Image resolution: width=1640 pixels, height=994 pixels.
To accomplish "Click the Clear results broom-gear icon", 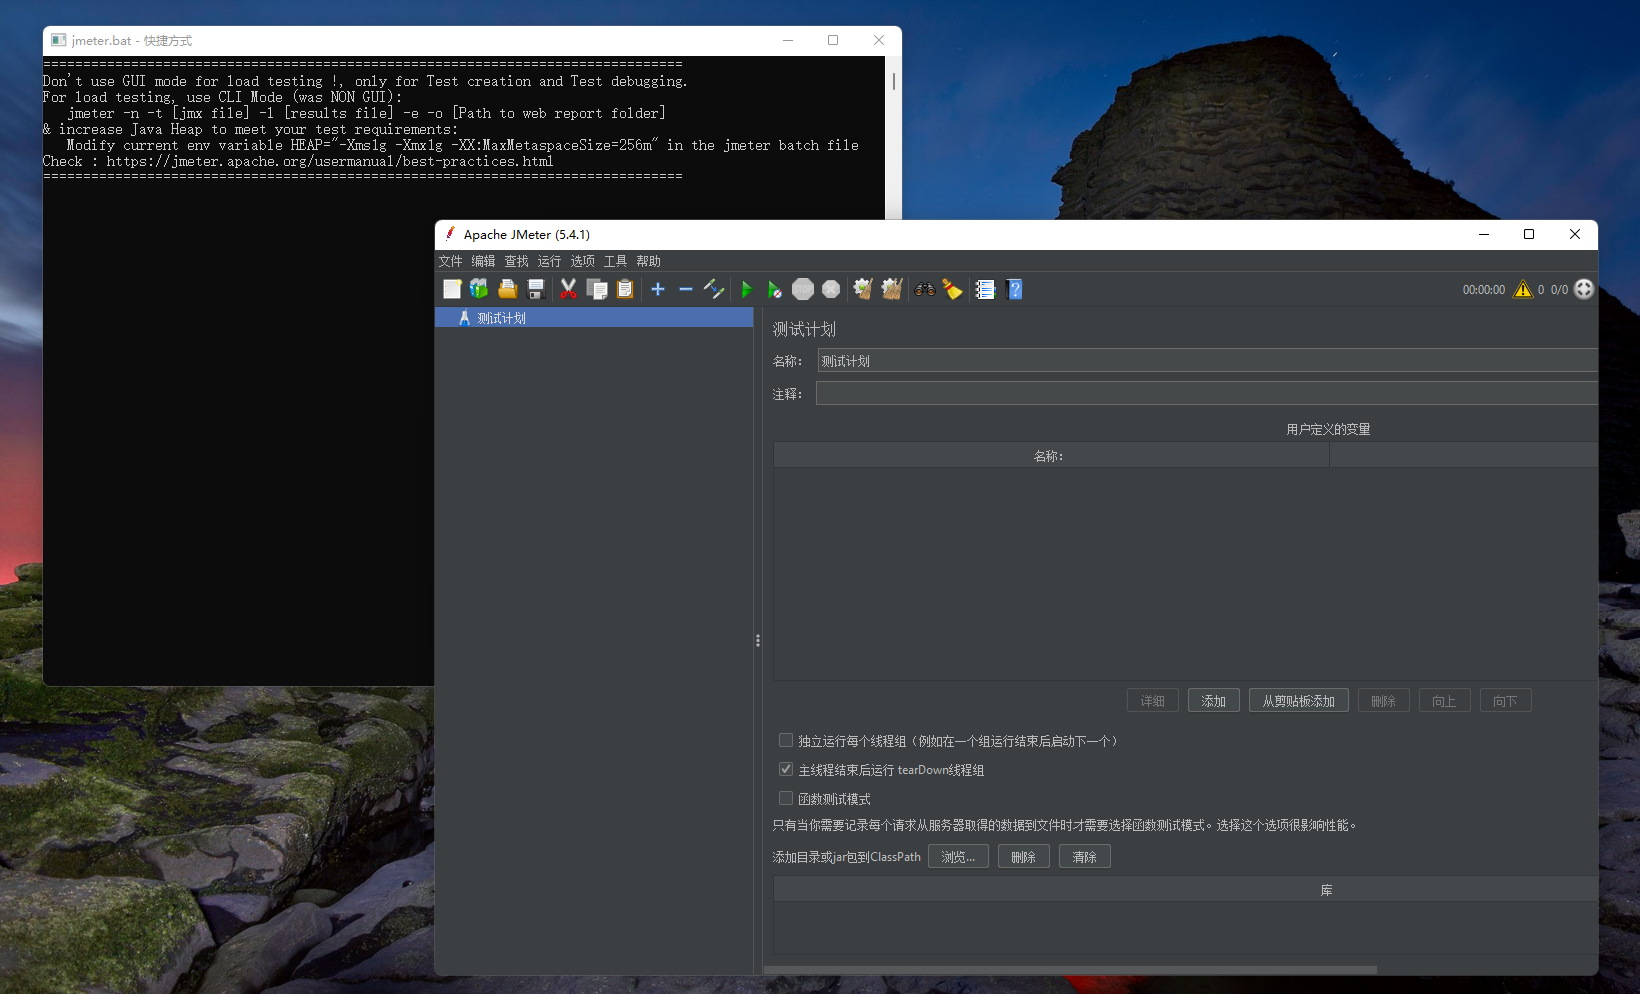I will click(x=863, y=289).
